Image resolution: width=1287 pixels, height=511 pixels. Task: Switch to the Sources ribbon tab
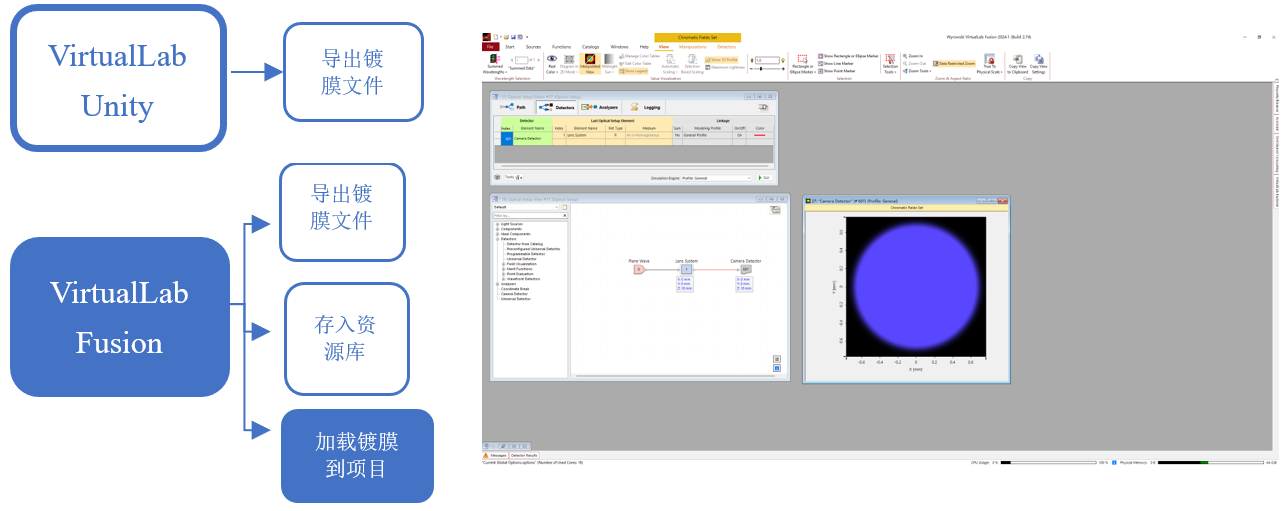click(x=533, y=47)
